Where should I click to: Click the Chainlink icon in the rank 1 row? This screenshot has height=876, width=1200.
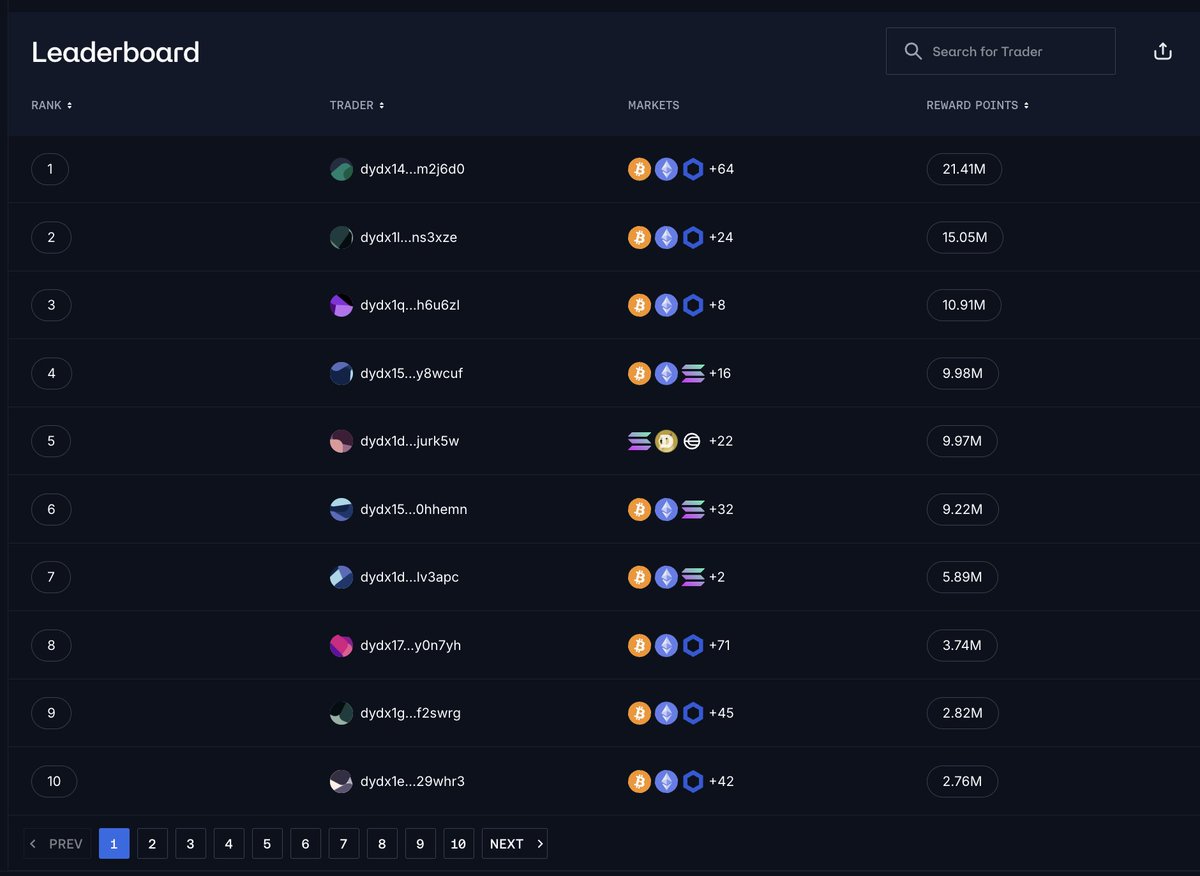coord(693,169)
